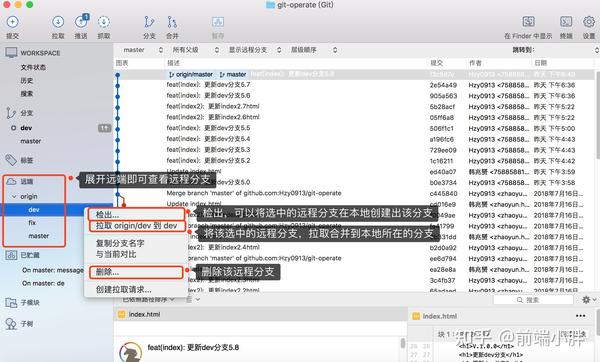Click the 搜索 search input field

533,300
